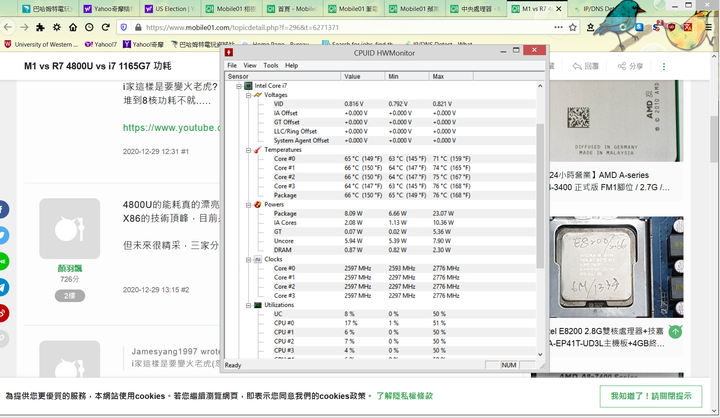Collapse the Powers section in HWMonitor
This screenshot has height=418, width=720.
coord(248,205)
